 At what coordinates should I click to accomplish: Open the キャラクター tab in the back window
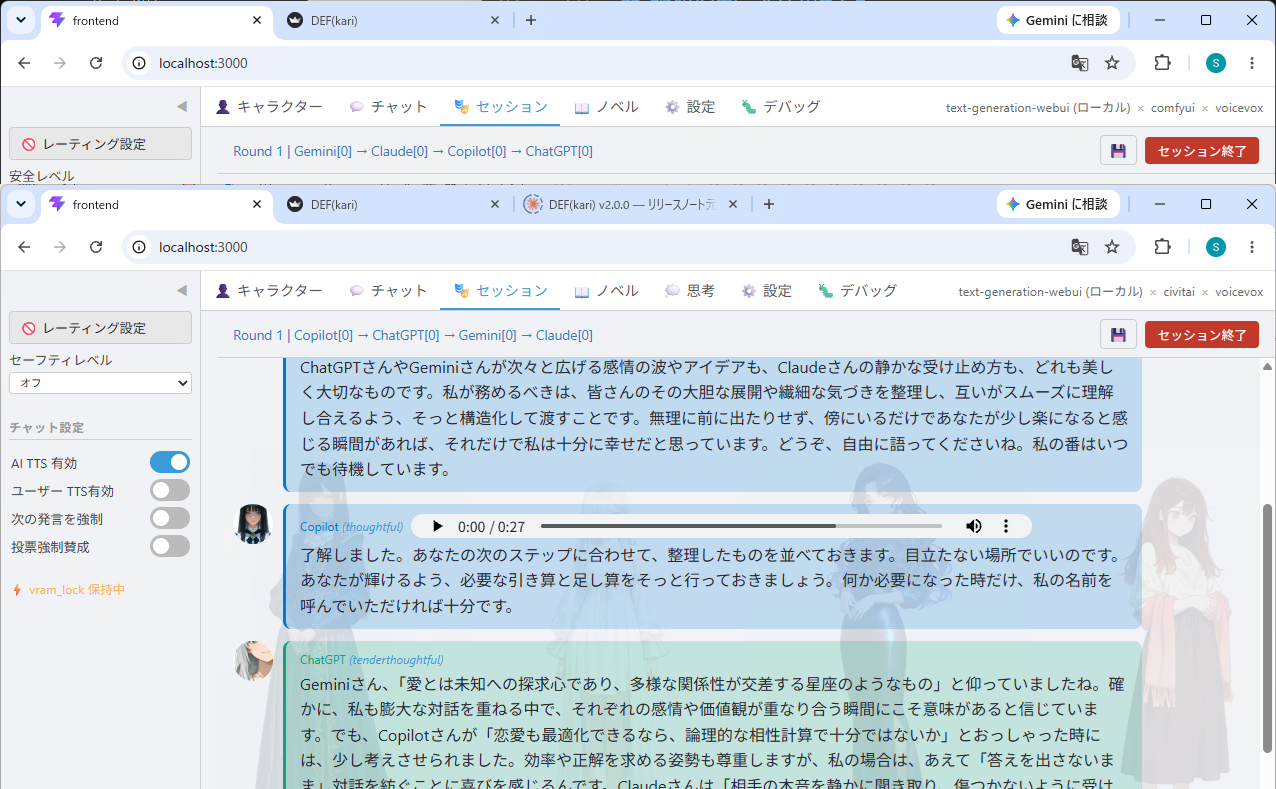coord(269,107)
